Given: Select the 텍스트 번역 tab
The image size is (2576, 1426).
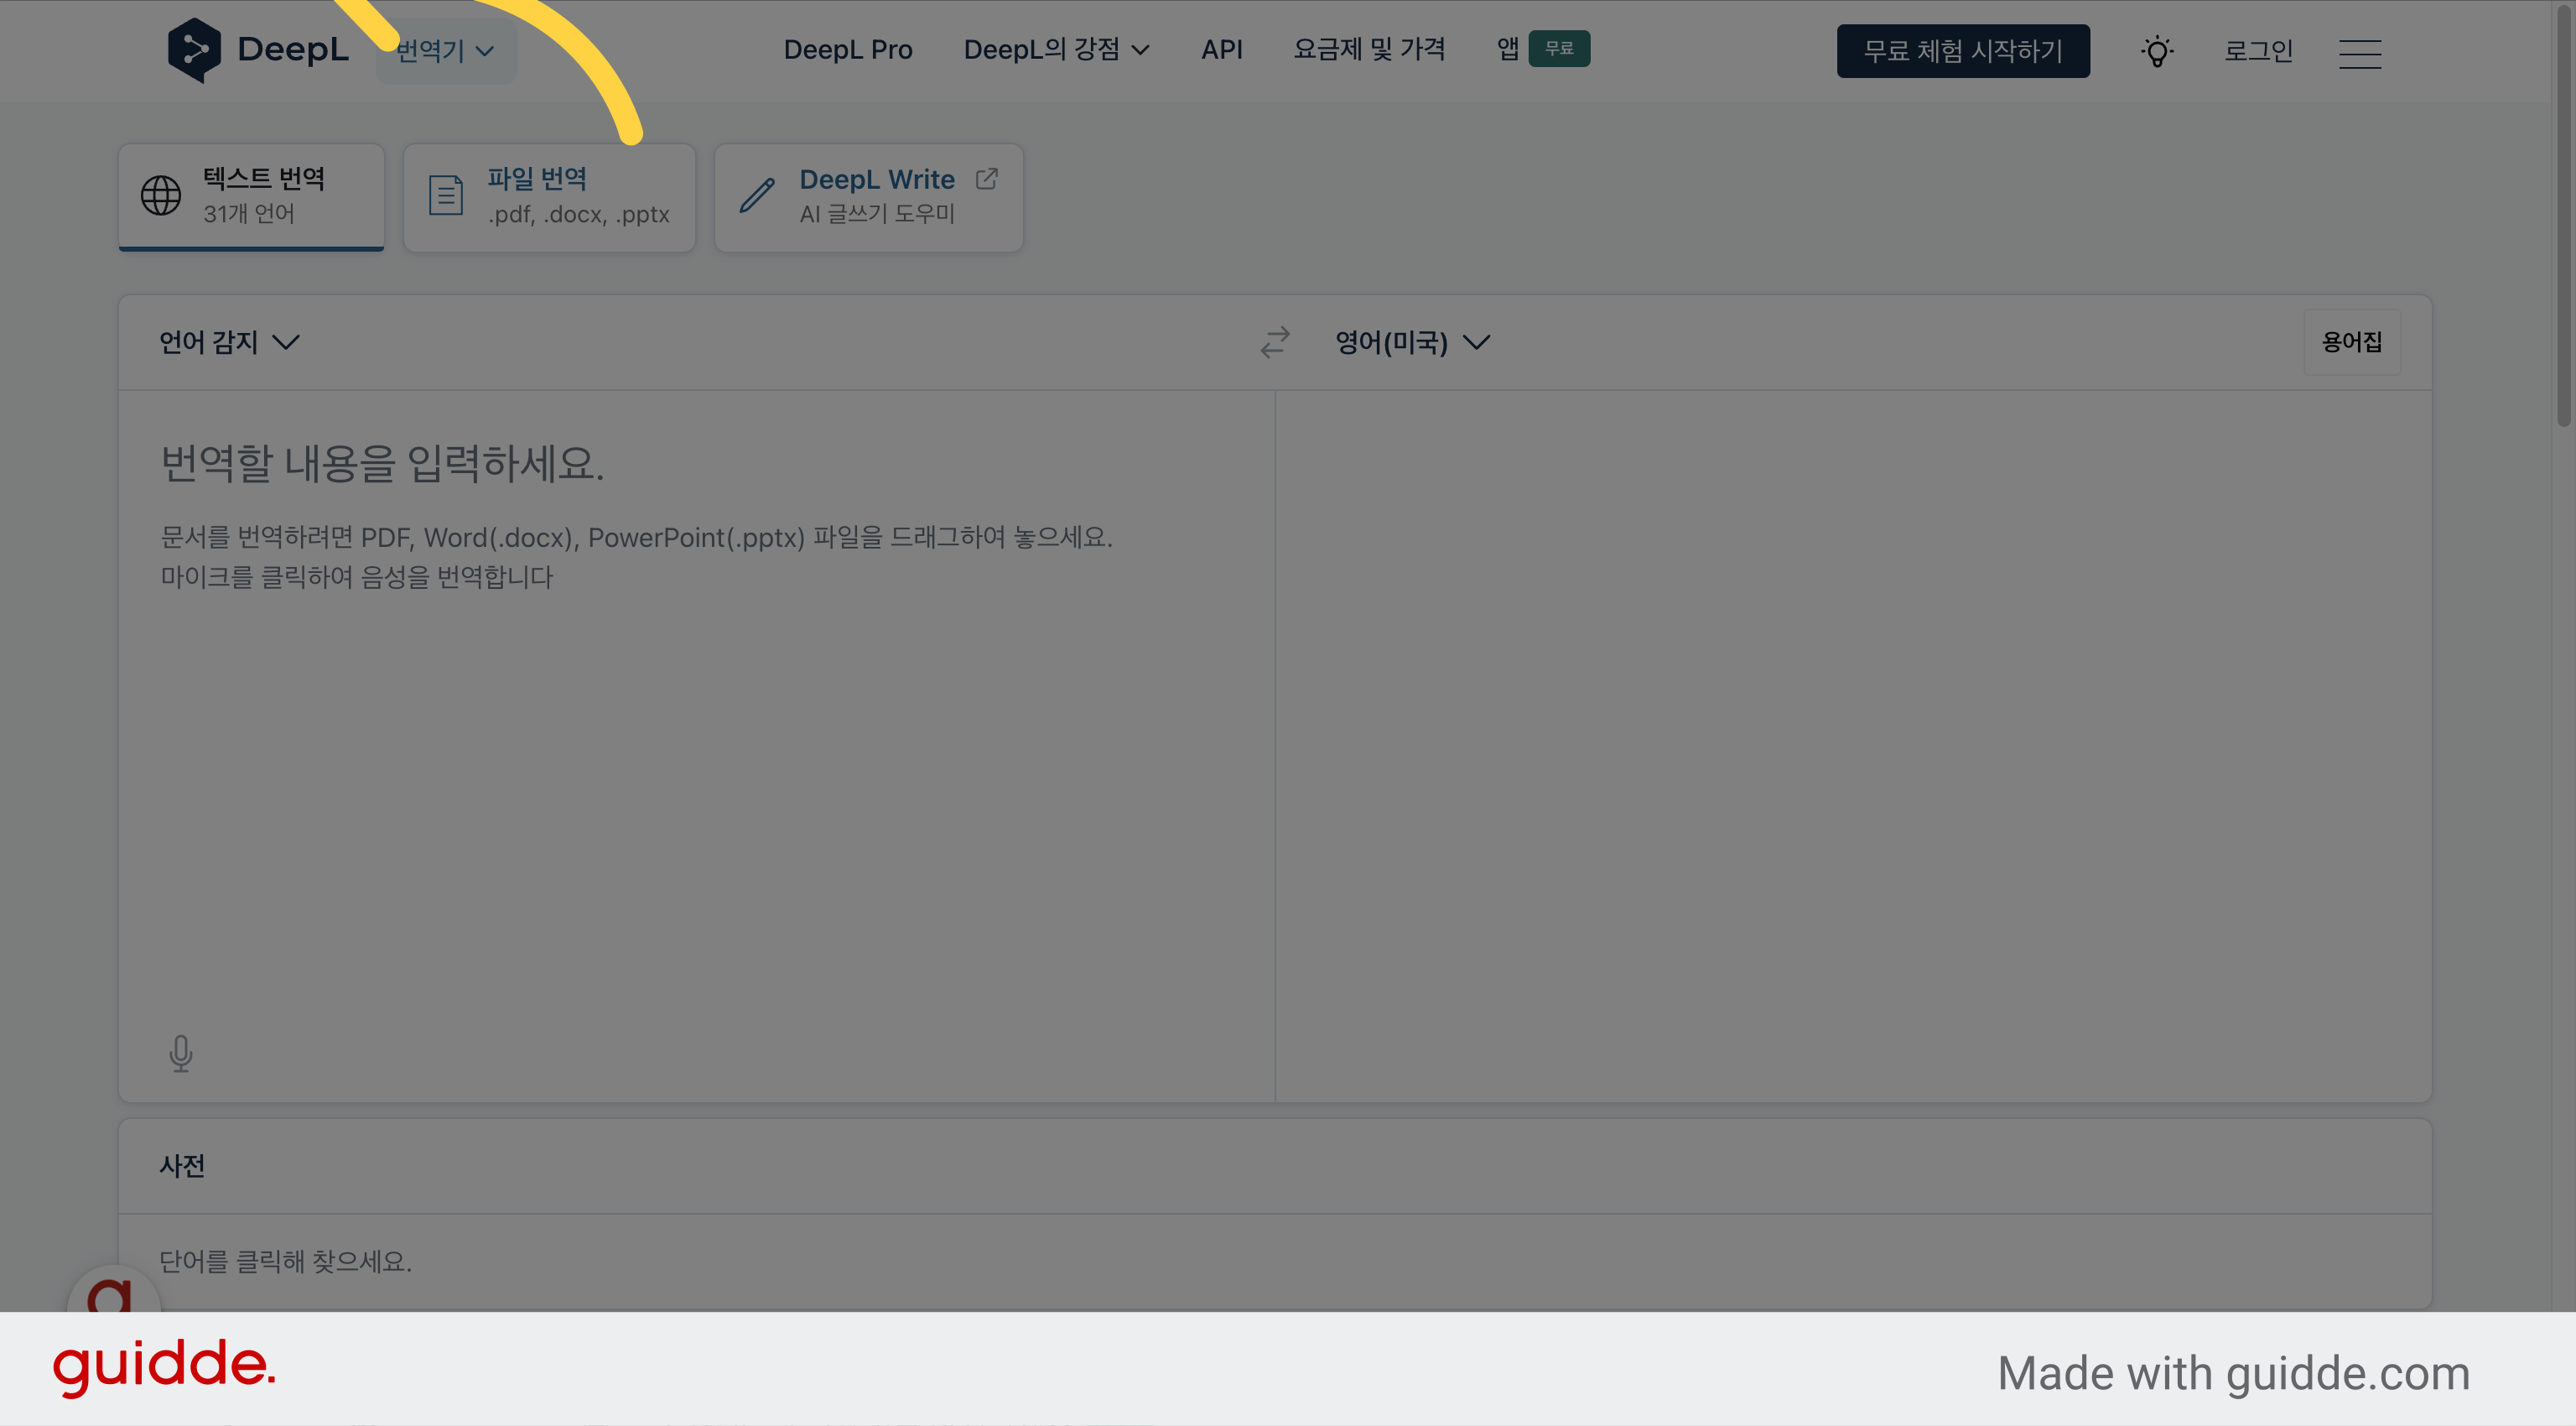Looking at the screenshot, I should [x=251, y=196].
